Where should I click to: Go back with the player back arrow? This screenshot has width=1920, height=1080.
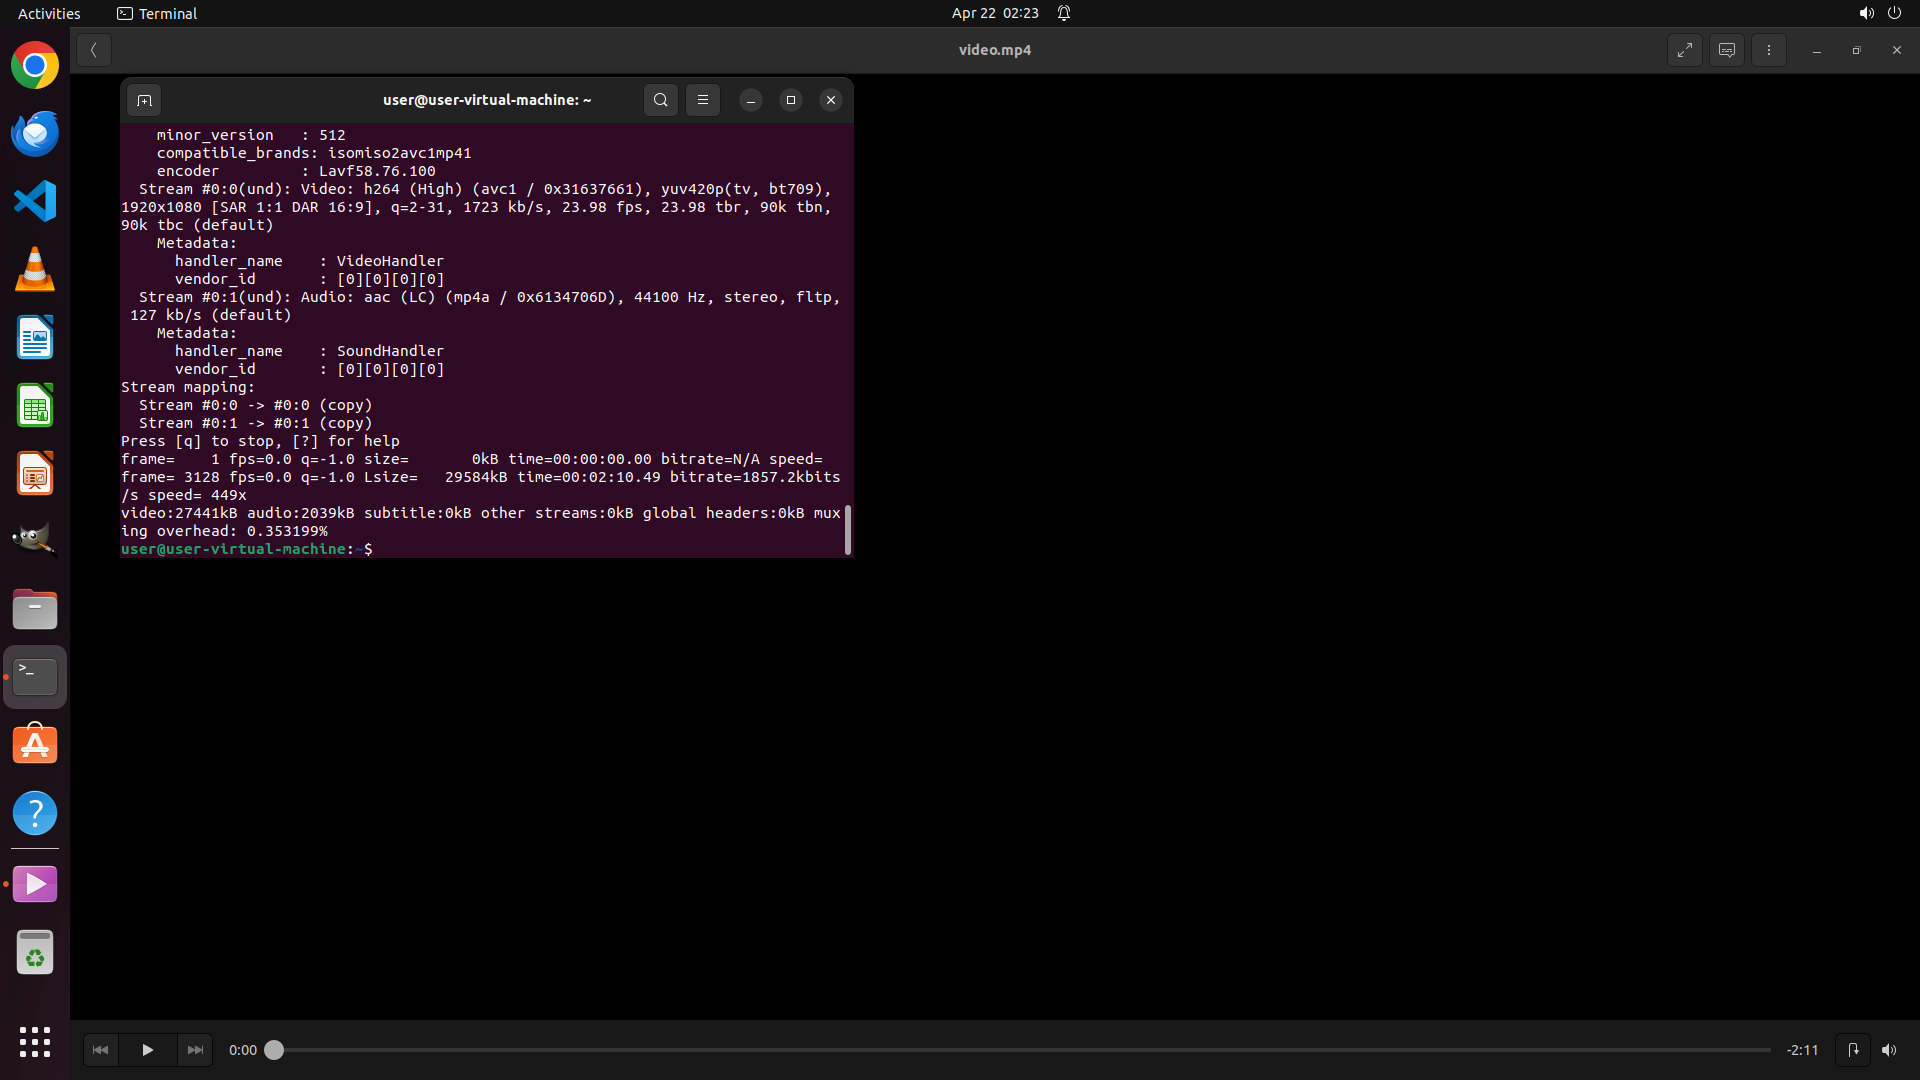[x=93, y=50]
